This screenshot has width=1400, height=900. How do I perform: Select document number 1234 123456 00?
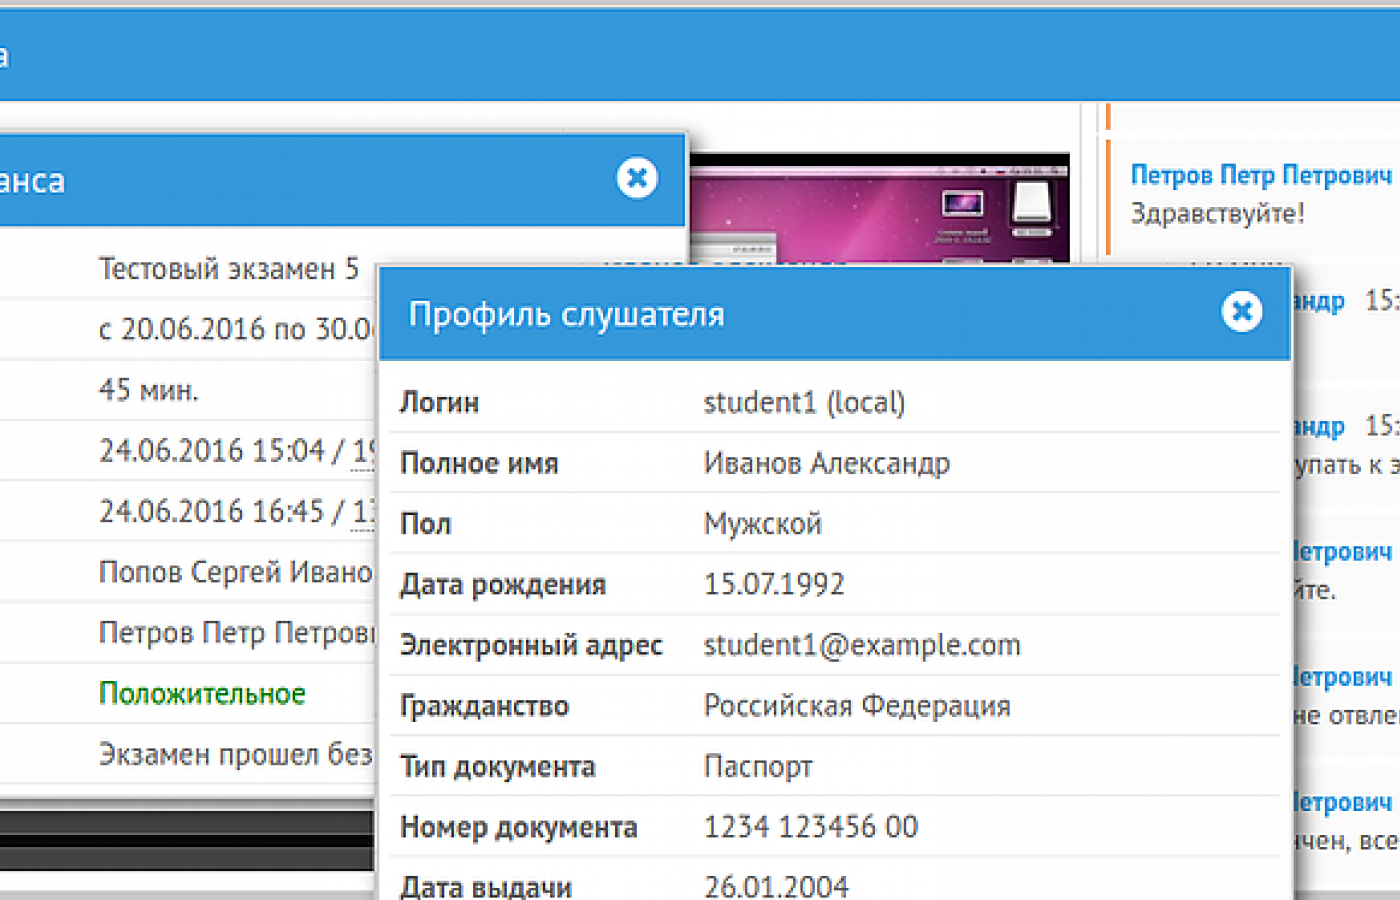point(811,827)
